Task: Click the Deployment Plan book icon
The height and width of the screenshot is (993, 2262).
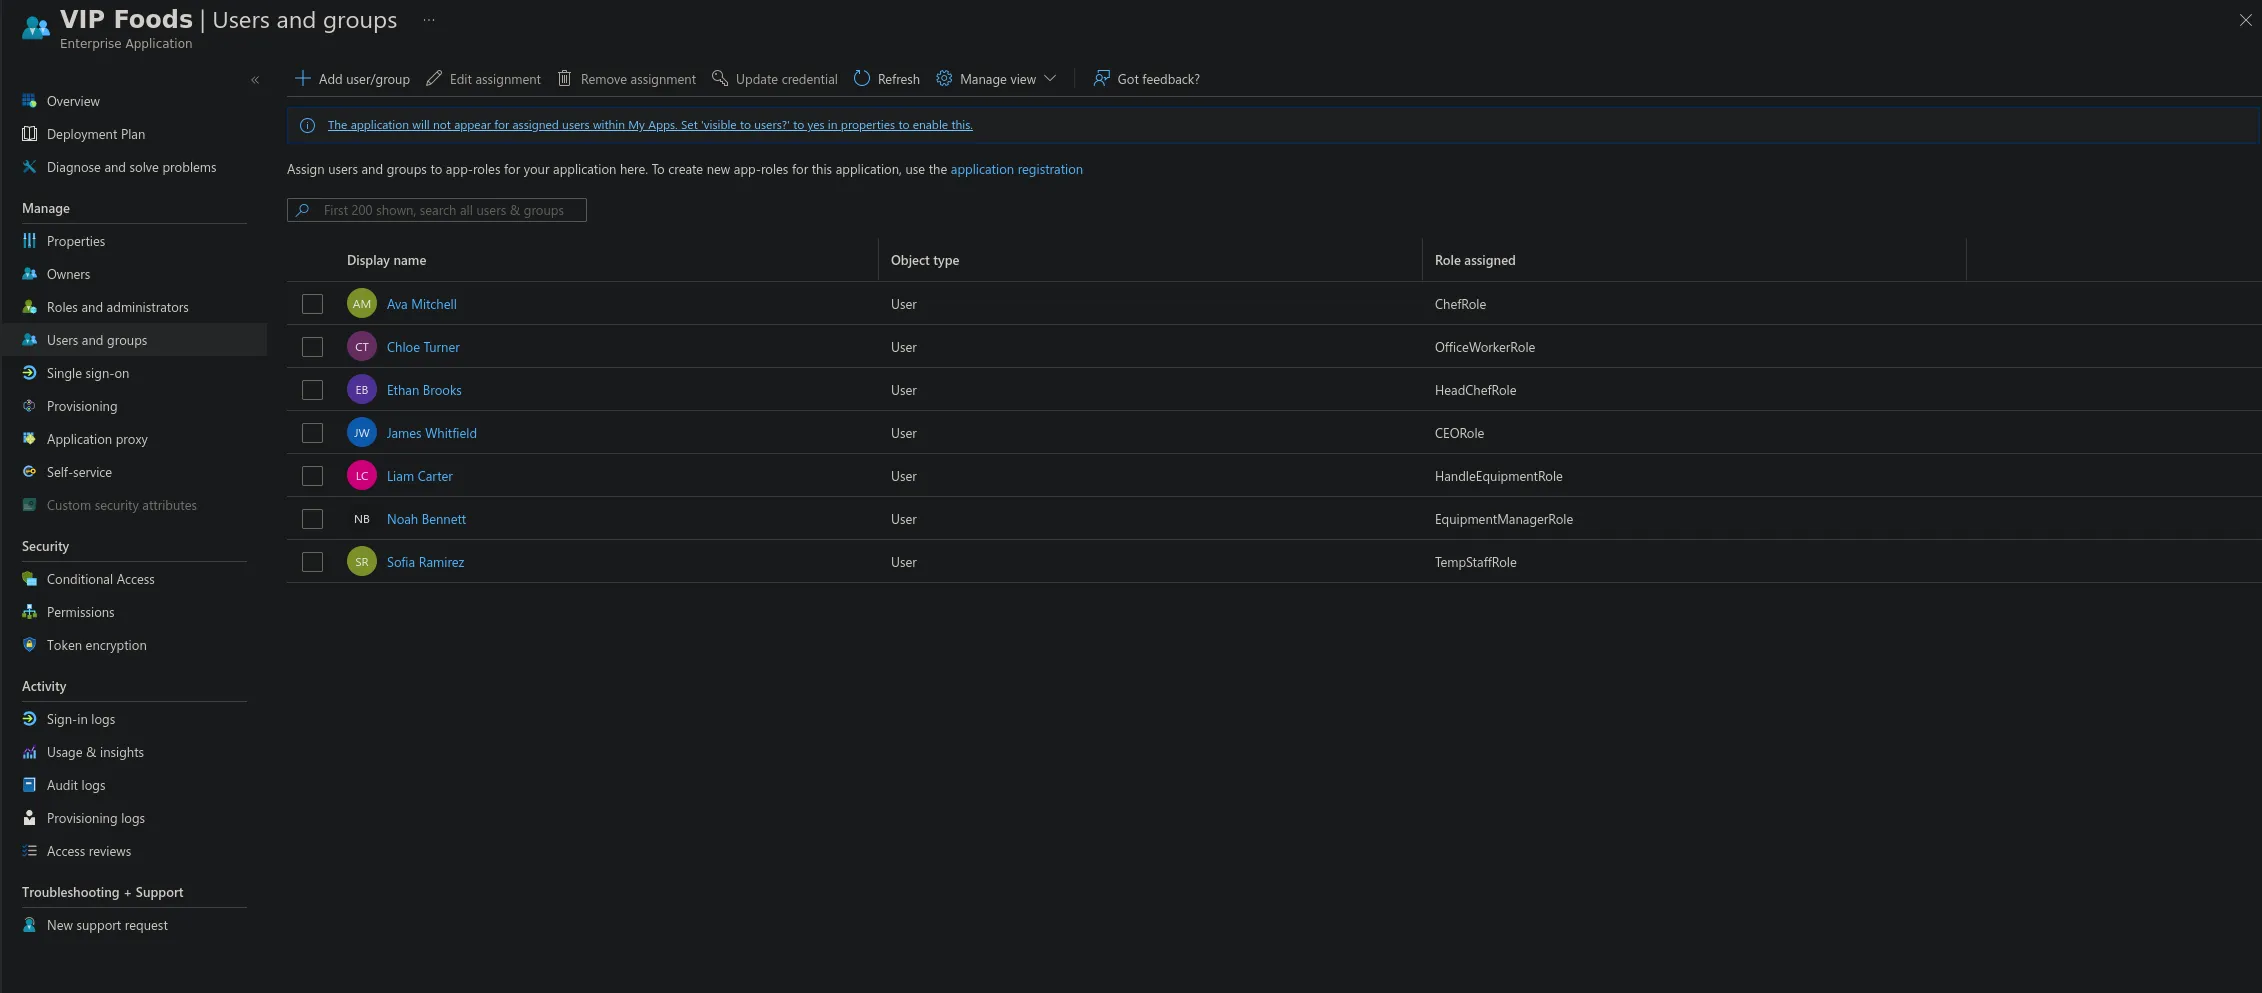Action: tap(29, 134)
